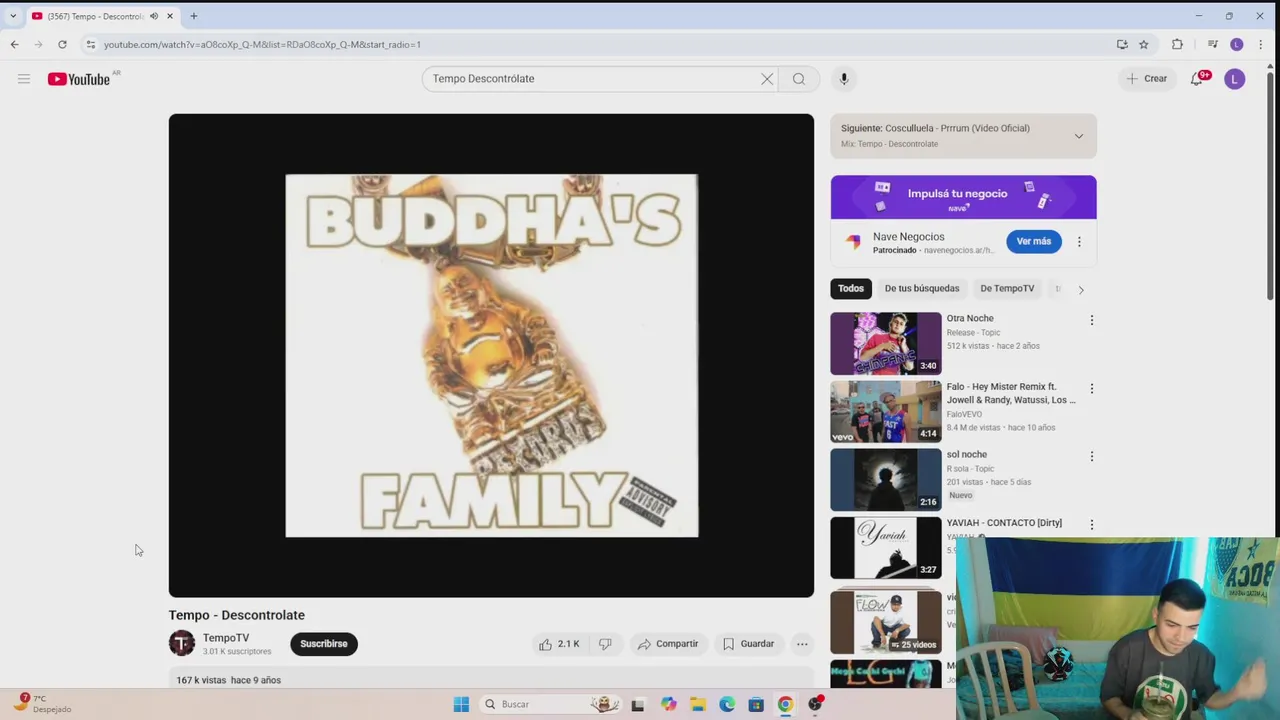Open the YouTube hamburger guide menu
Screen dimensions: 1280x720
(24, 79)
